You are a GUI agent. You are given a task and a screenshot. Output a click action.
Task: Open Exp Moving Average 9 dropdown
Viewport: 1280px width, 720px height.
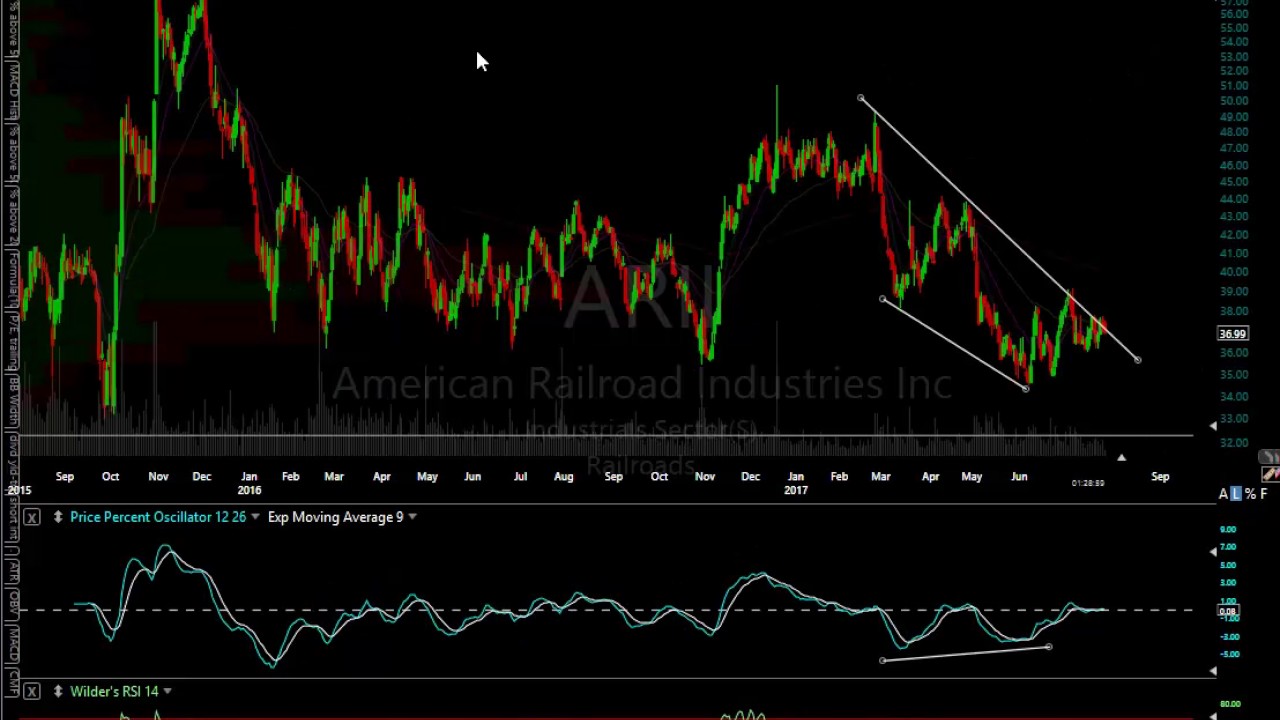coord(412,517)
